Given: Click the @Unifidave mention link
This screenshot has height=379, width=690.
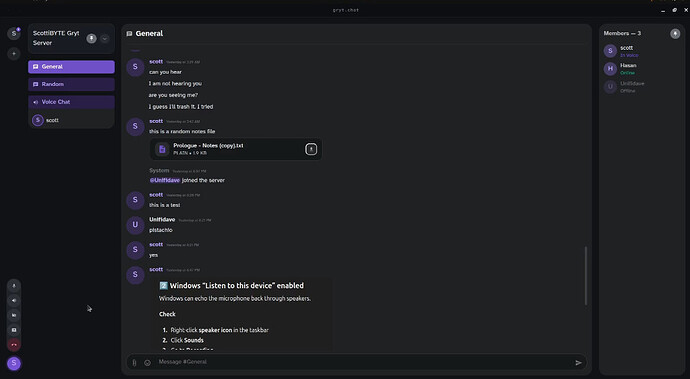Looking at the screenshot, I should [165, 180].
